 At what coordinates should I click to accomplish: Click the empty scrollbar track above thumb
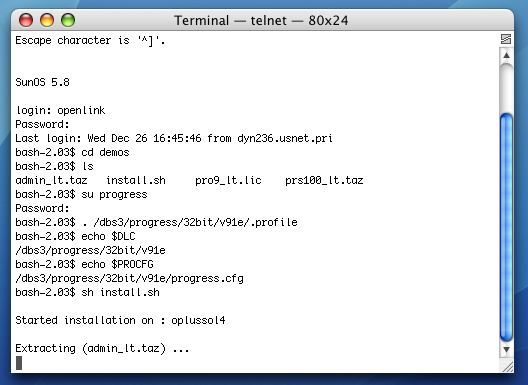tap(506, 88)
